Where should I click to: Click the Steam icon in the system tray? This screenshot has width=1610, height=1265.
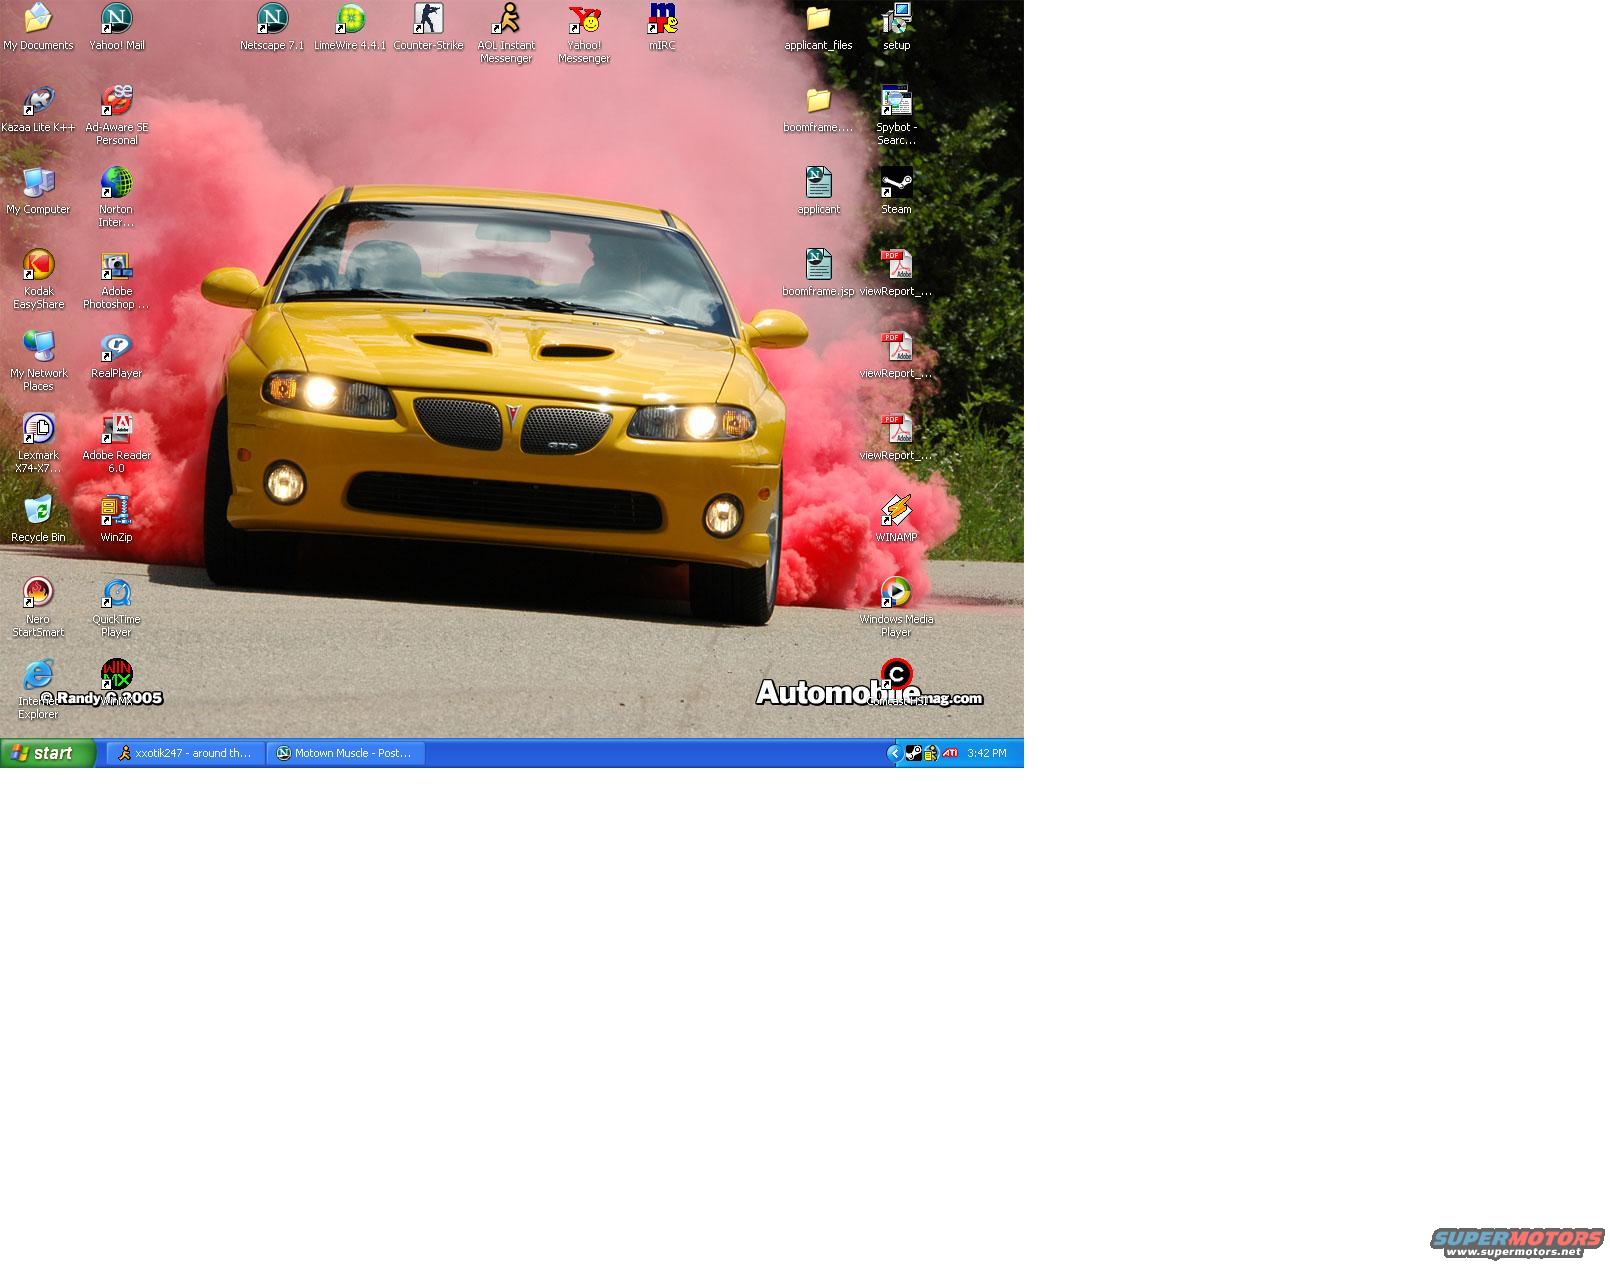pos(913,753)
